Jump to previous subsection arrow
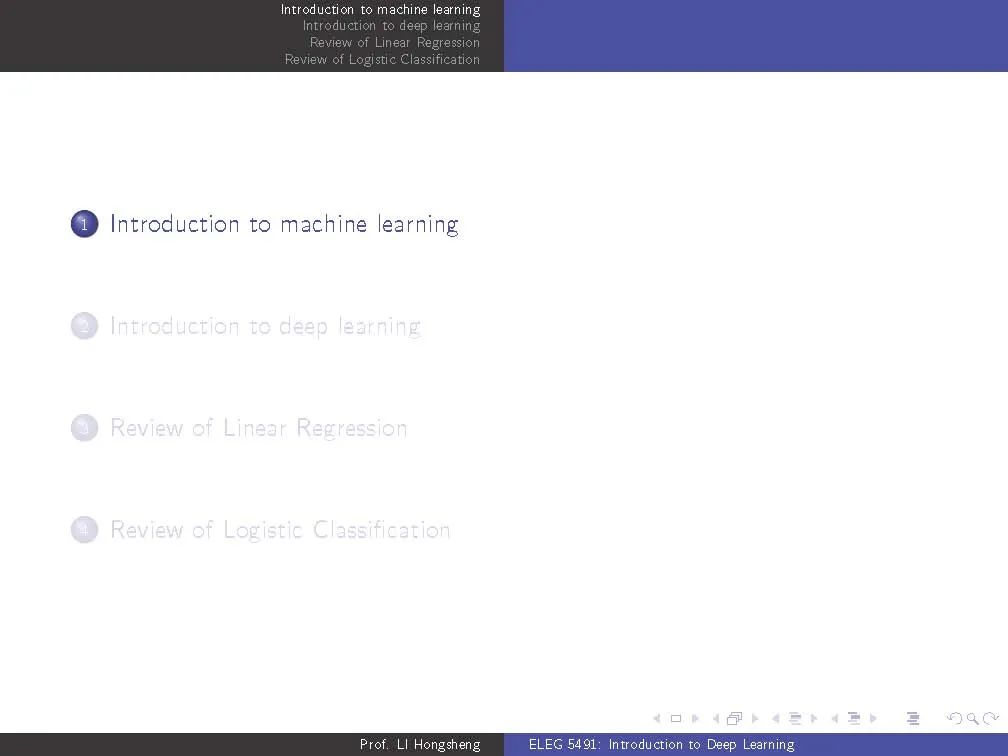The image size is (1008, 756). pos(776,718)
